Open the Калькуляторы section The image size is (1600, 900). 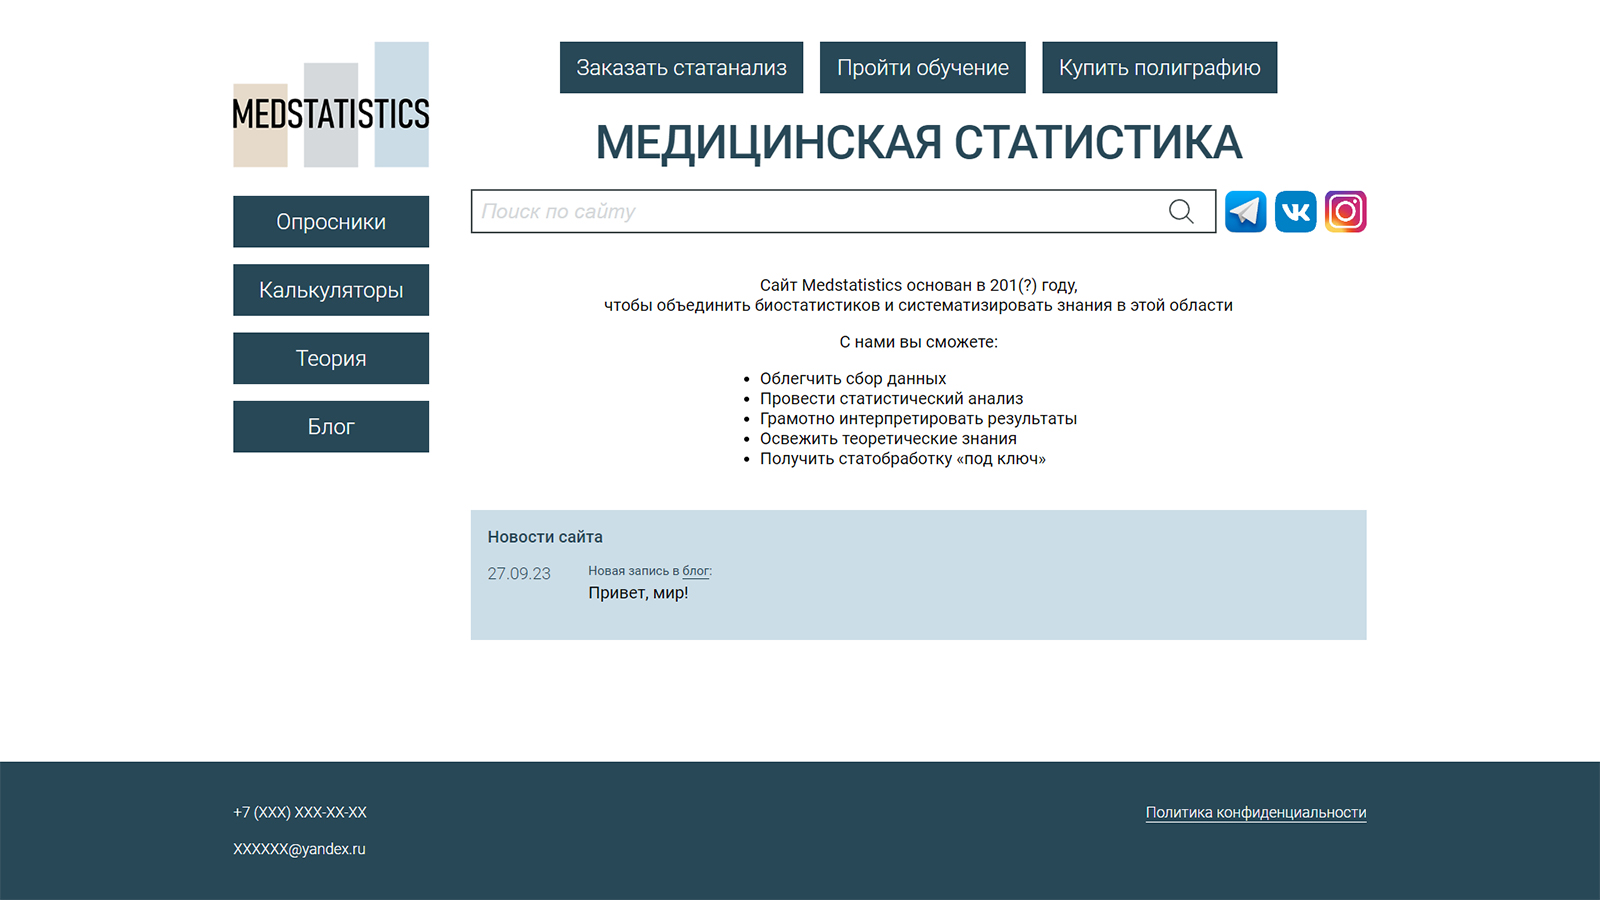click(x=331, y=290)
